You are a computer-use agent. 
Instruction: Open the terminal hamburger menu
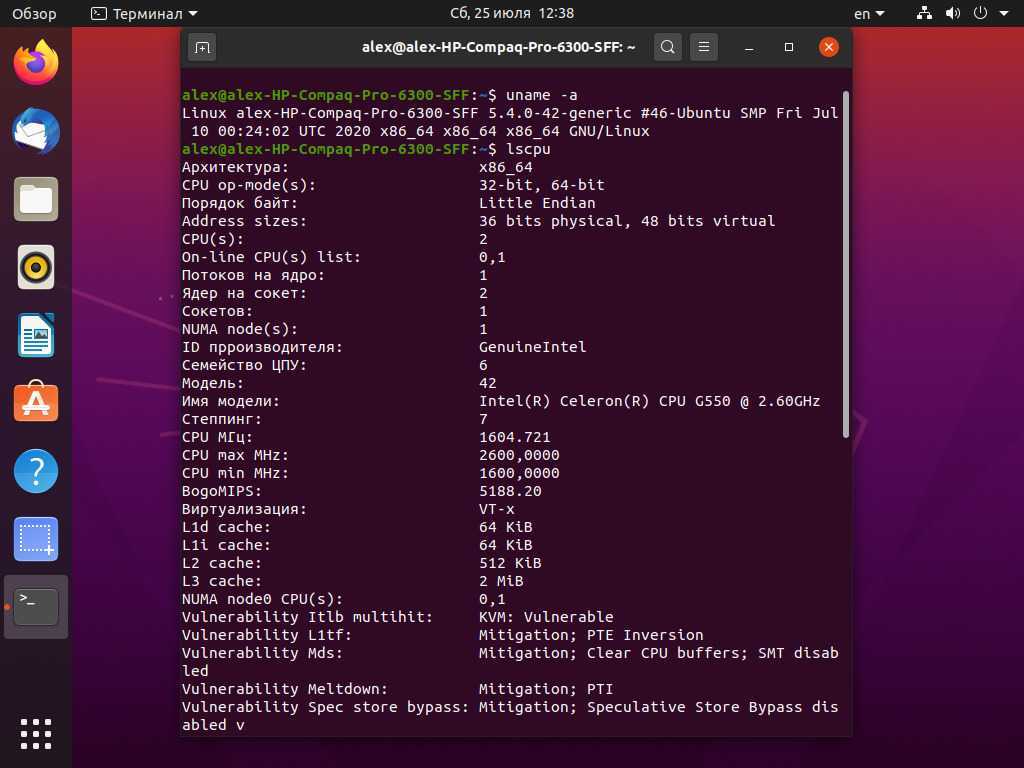click(x=703, y=47)
